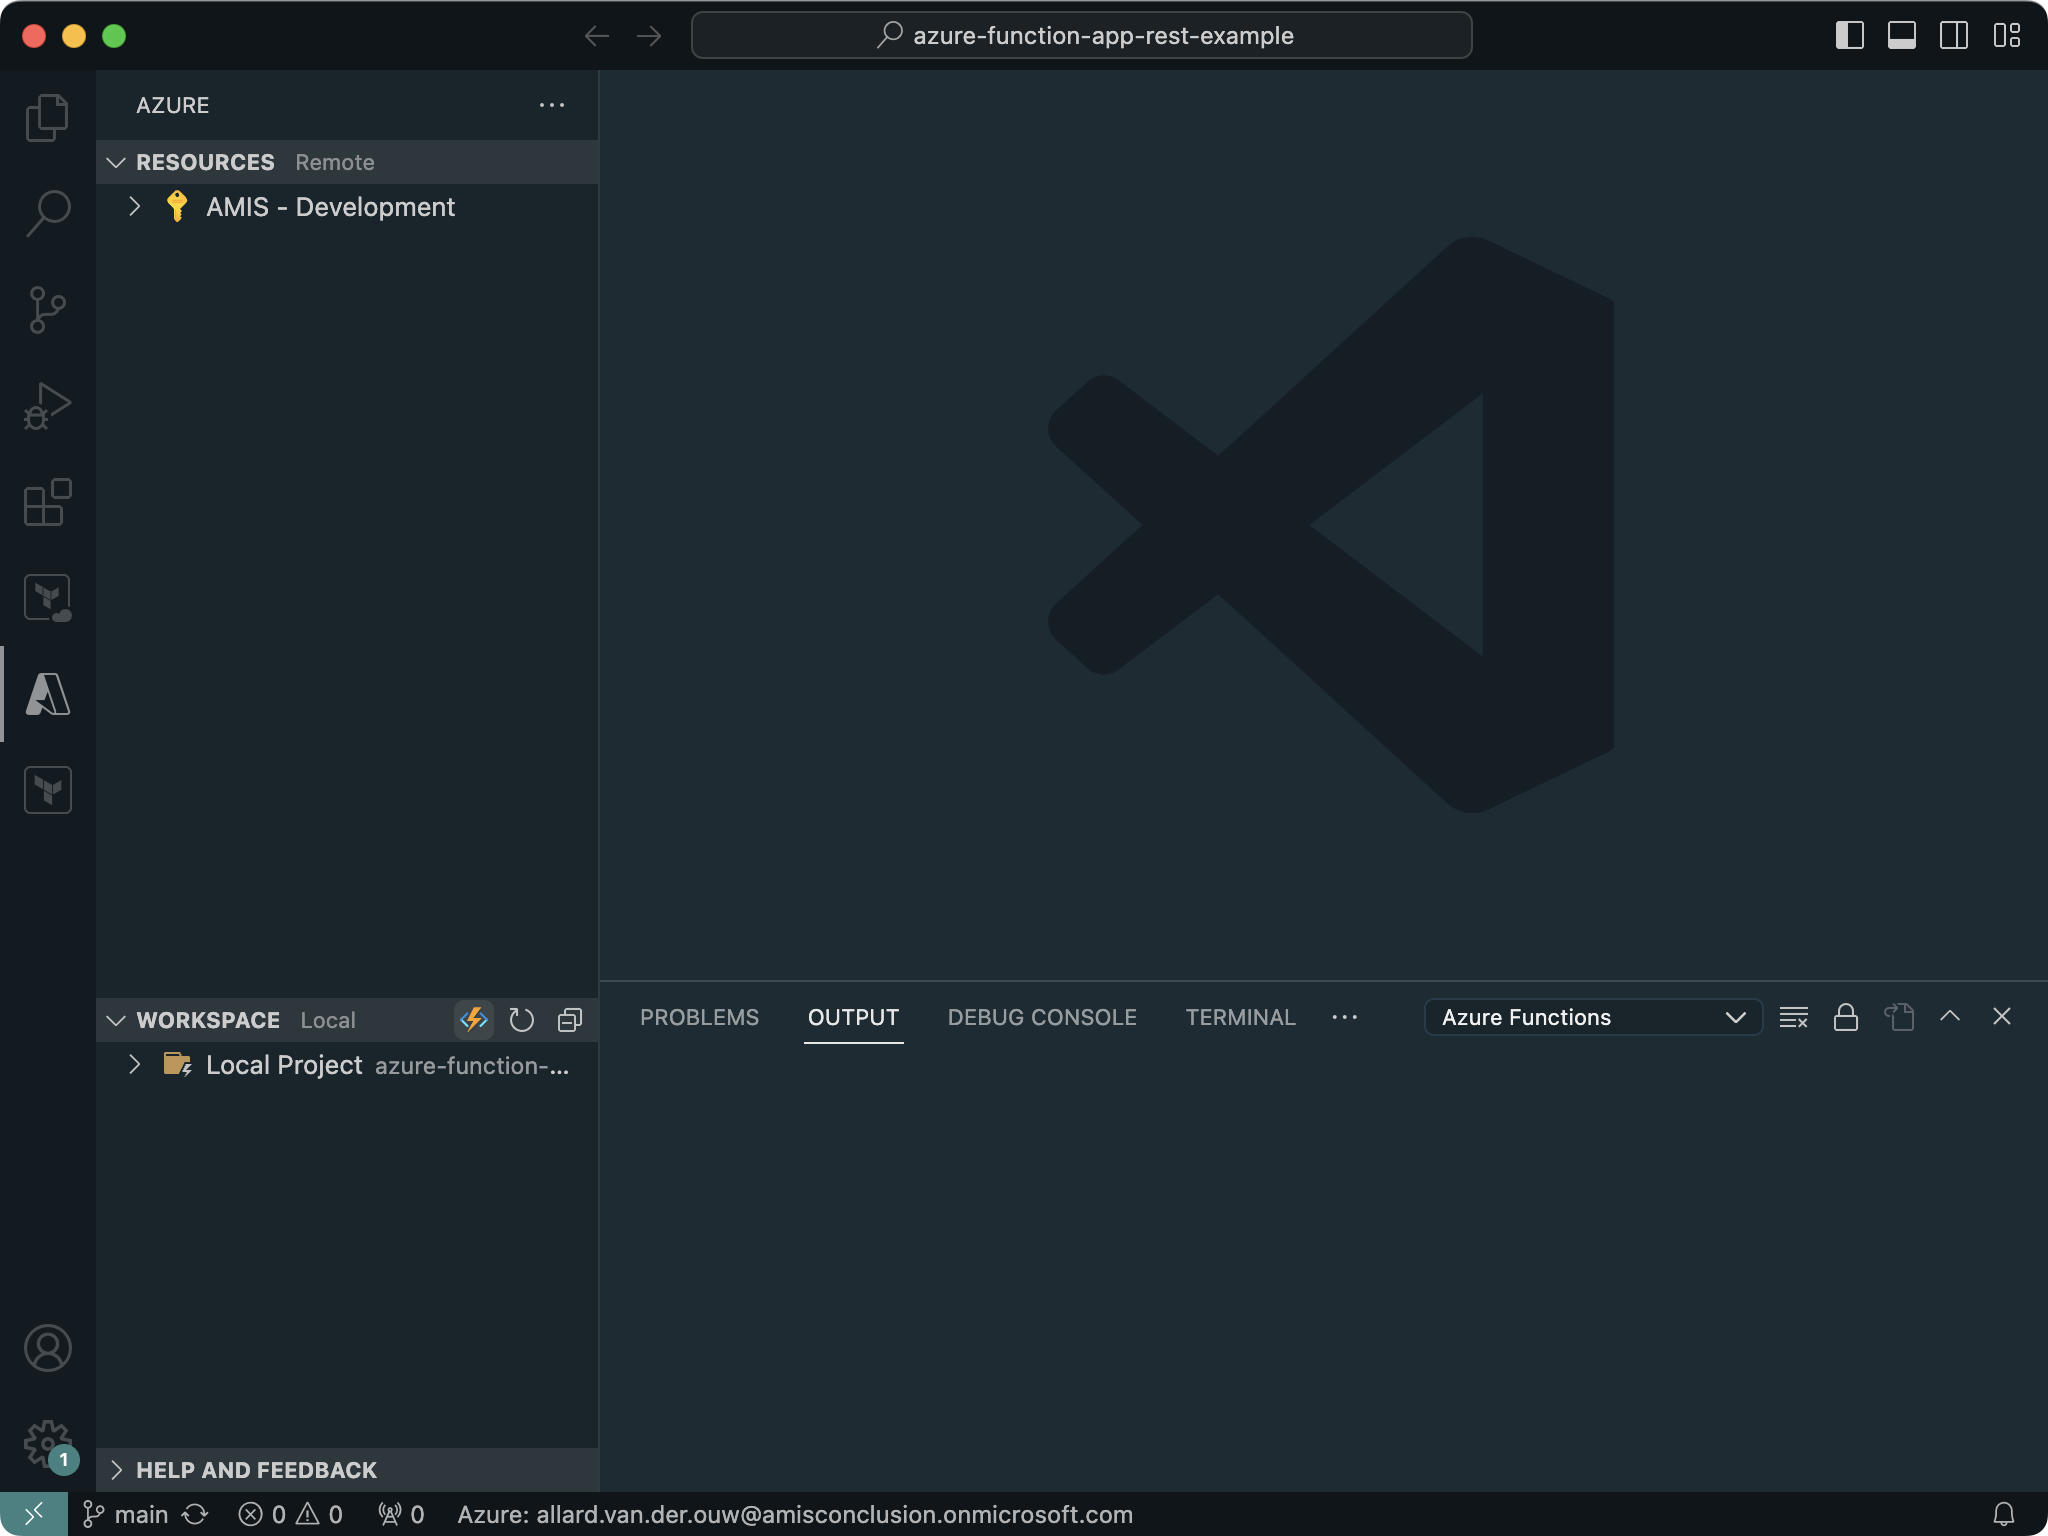Image resolution: width=2048 pixels, height=1536 pixels.
Task: Collapse all in Workspace section
Action: (x=569, y=1019)
